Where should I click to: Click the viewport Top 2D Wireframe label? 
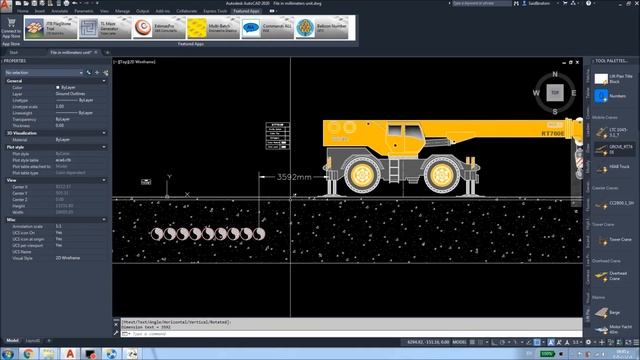point(135,62)
